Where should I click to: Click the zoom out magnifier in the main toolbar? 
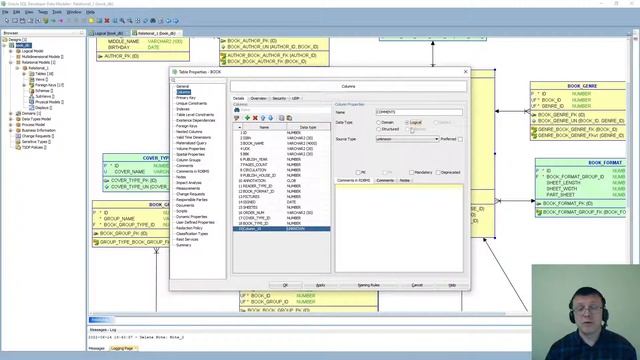[x=130, y=20]
